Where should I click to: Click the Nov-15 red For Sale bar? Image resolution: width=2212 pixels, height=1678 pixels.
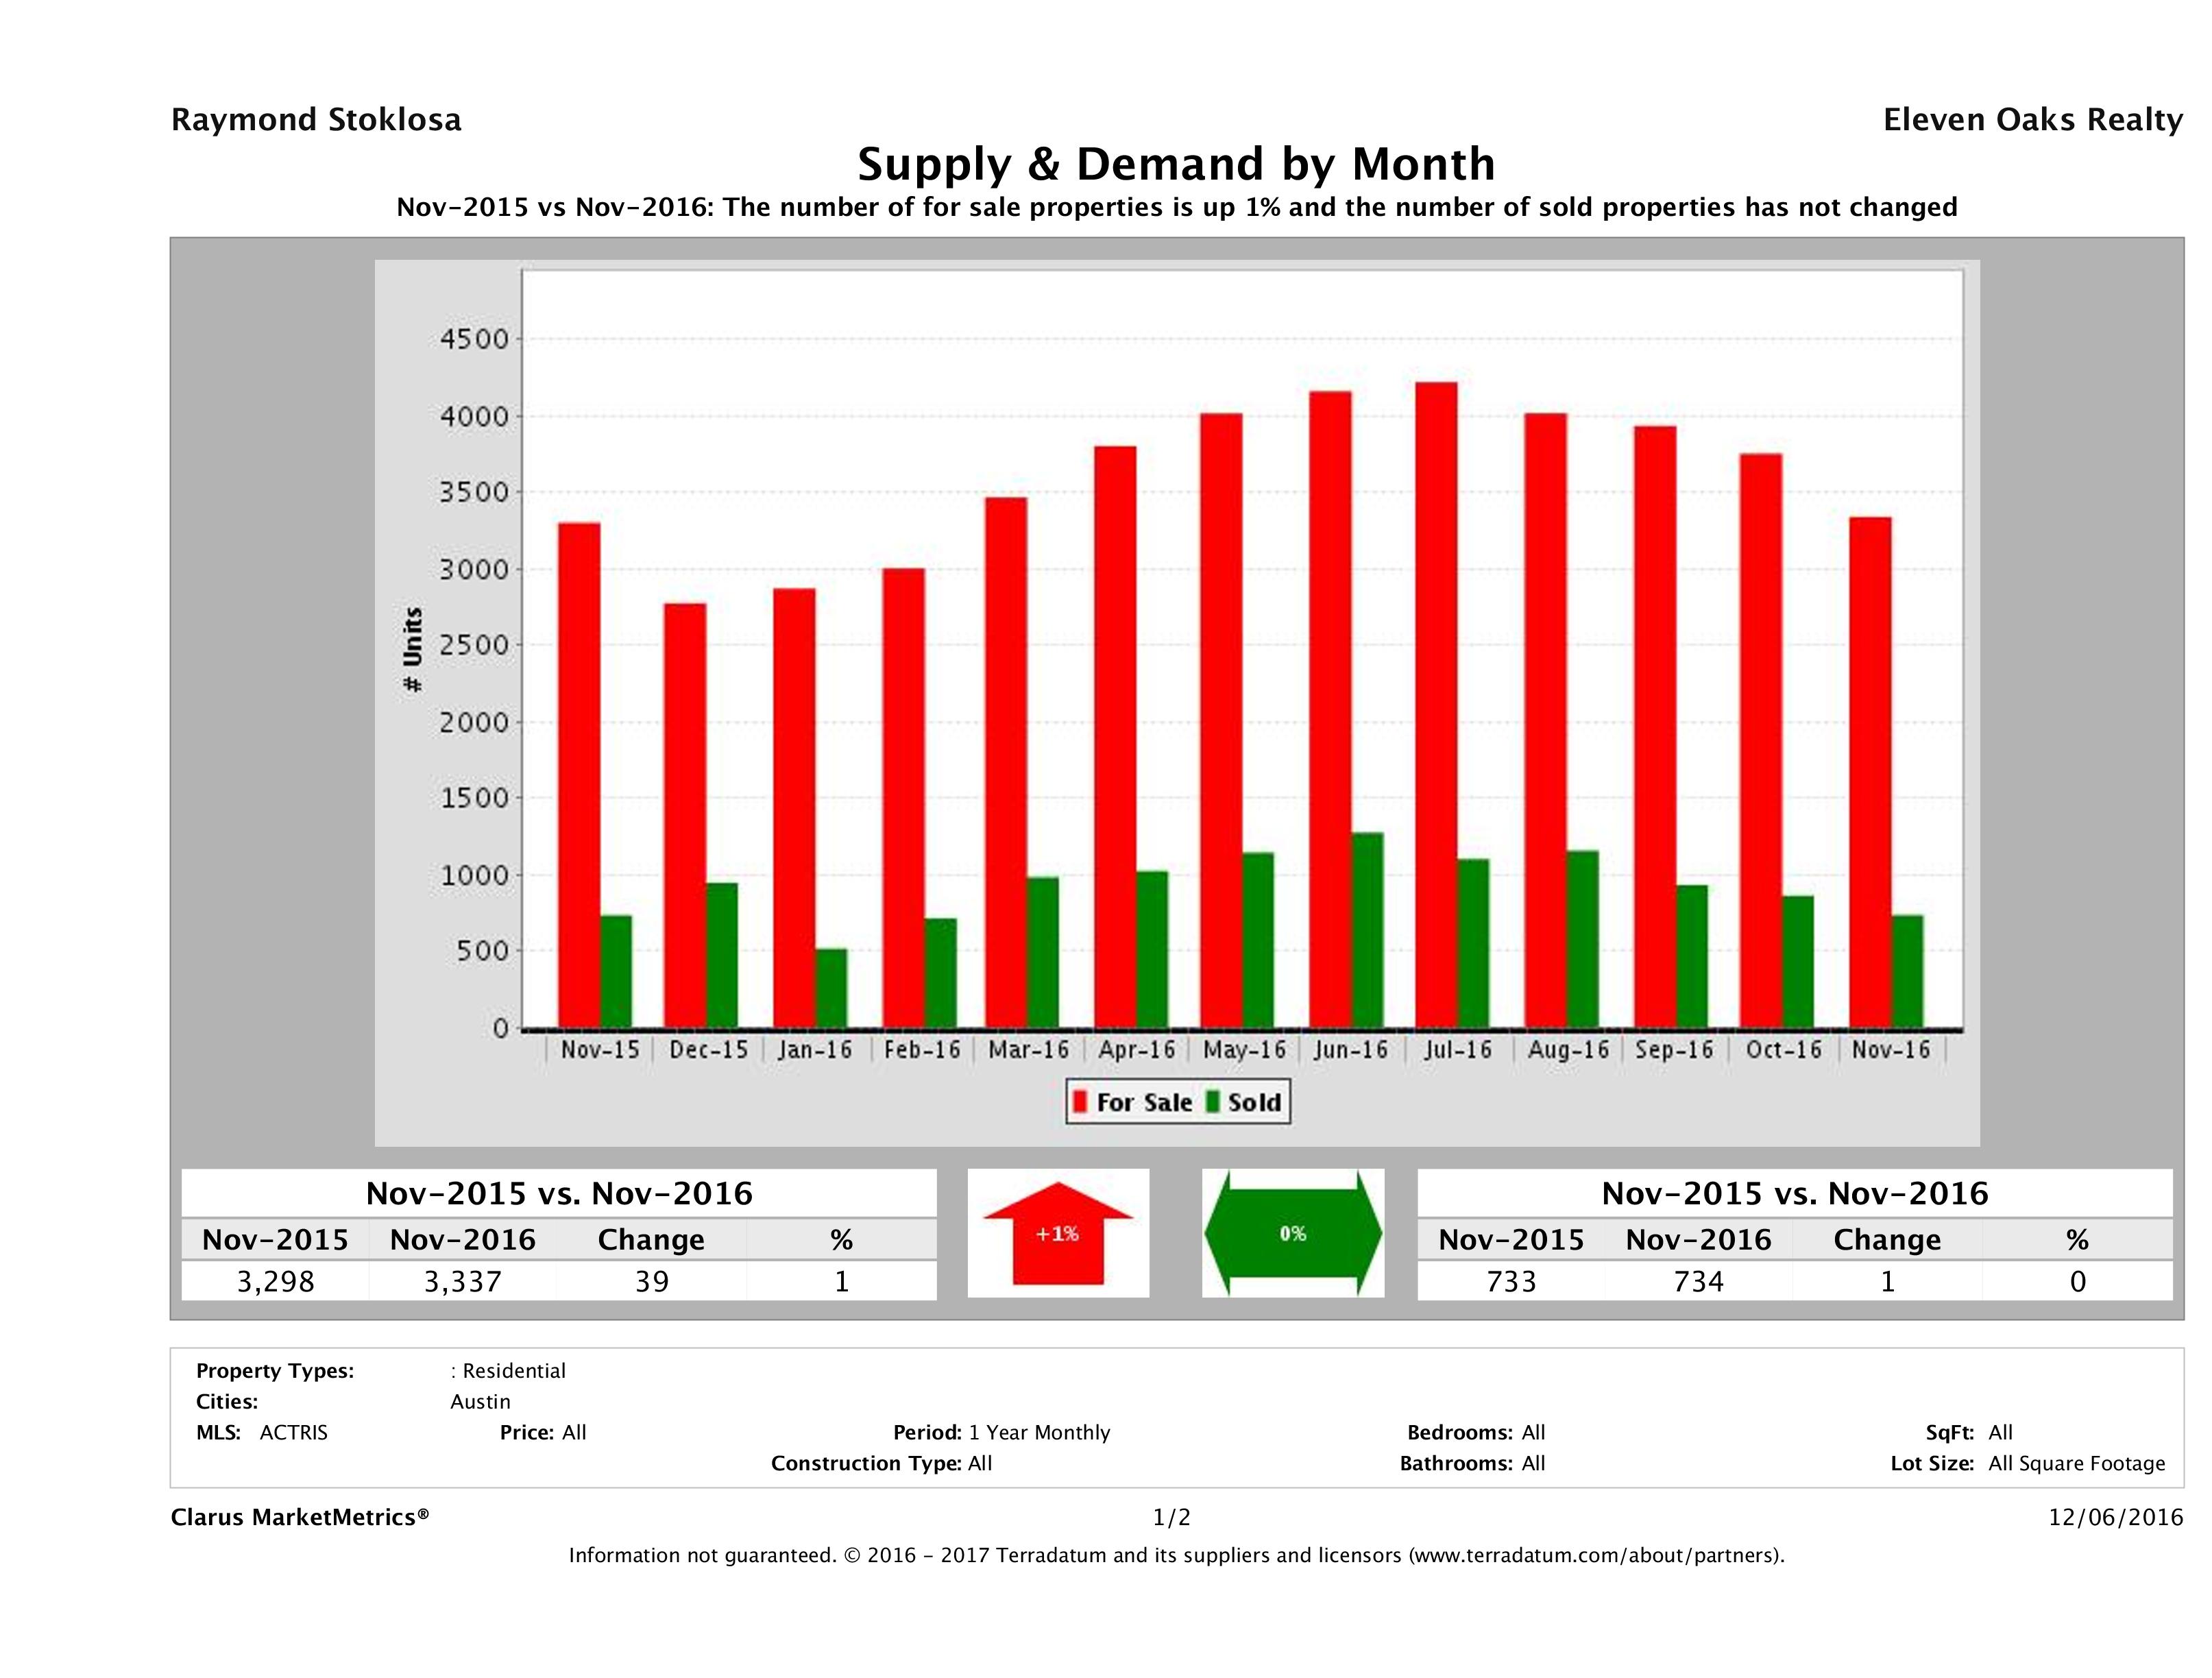pos(579,775)
